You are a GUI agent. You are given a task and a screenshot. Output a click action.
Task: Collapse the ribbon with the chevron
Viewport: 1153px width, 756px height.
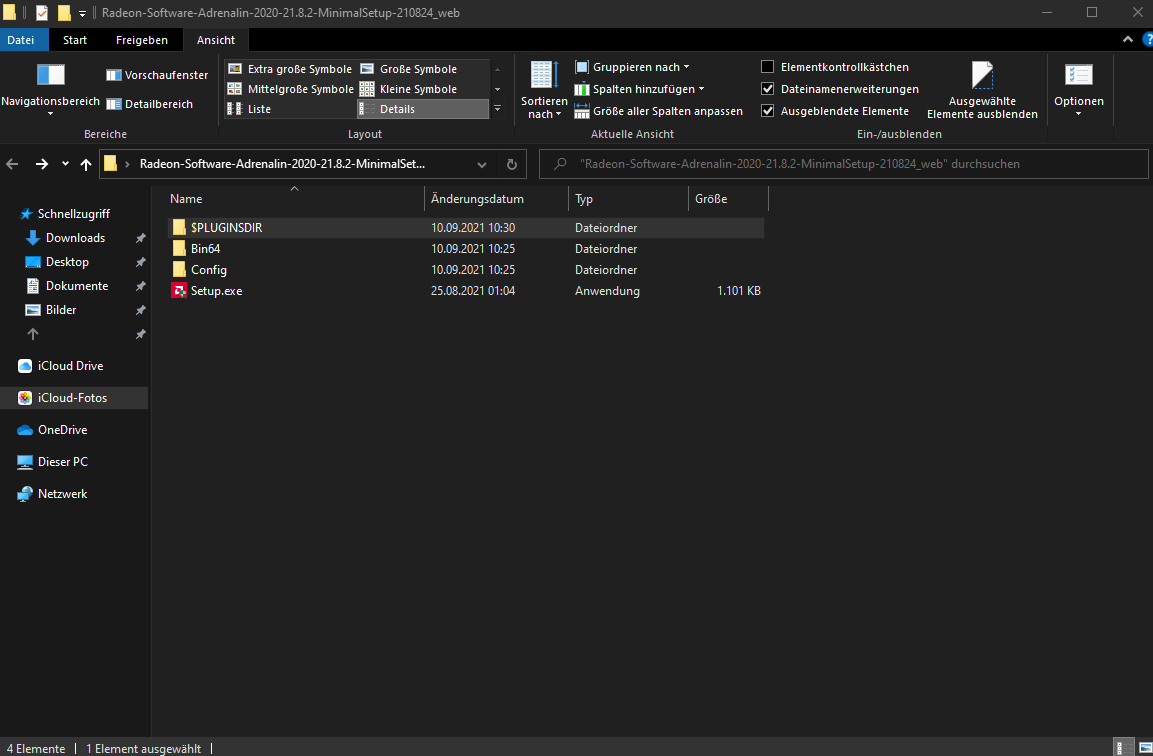(1128, 40)
